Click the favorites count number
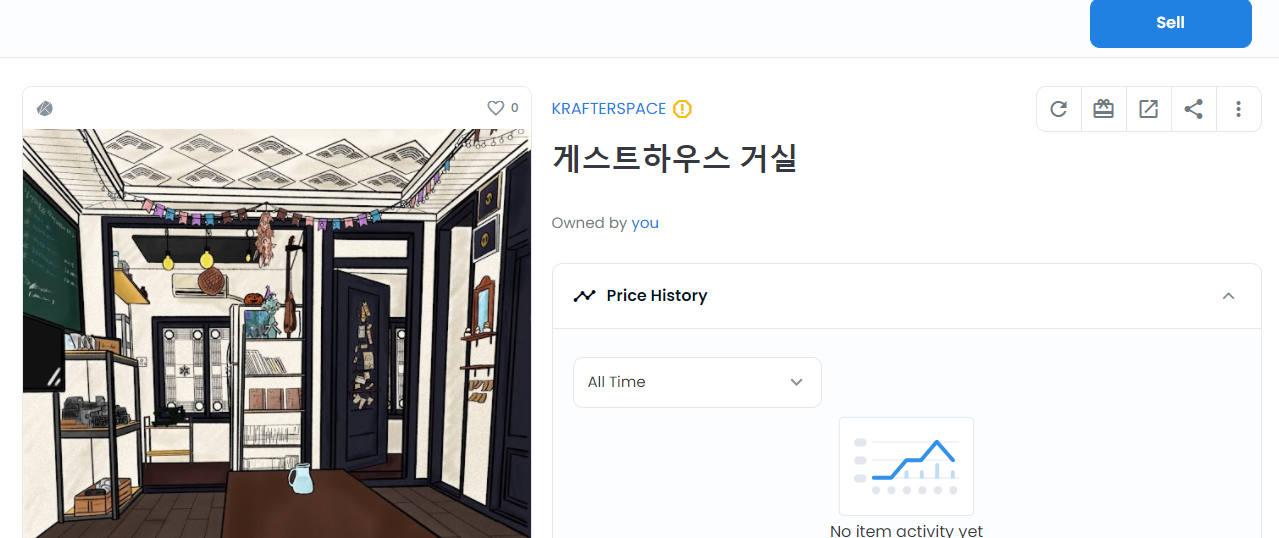 515,108
